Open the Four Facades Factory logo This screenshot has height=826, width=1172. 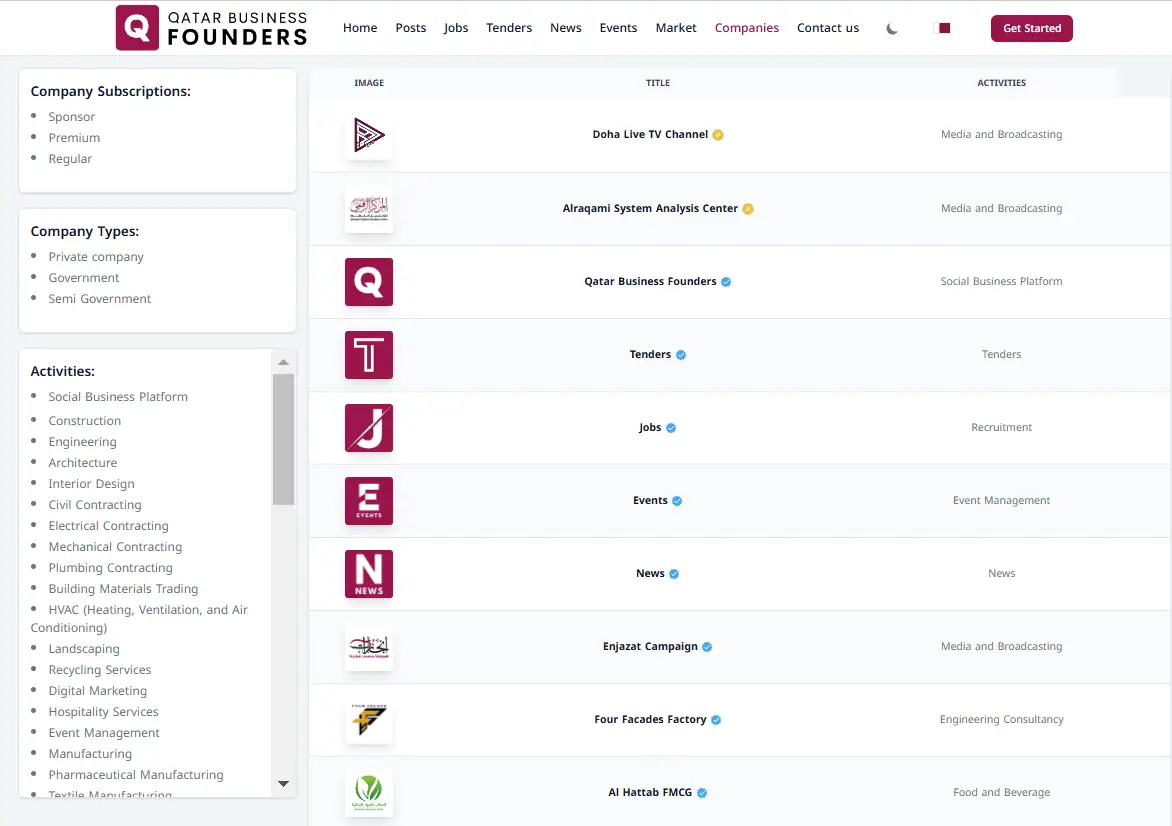click(x=368, y=720)
